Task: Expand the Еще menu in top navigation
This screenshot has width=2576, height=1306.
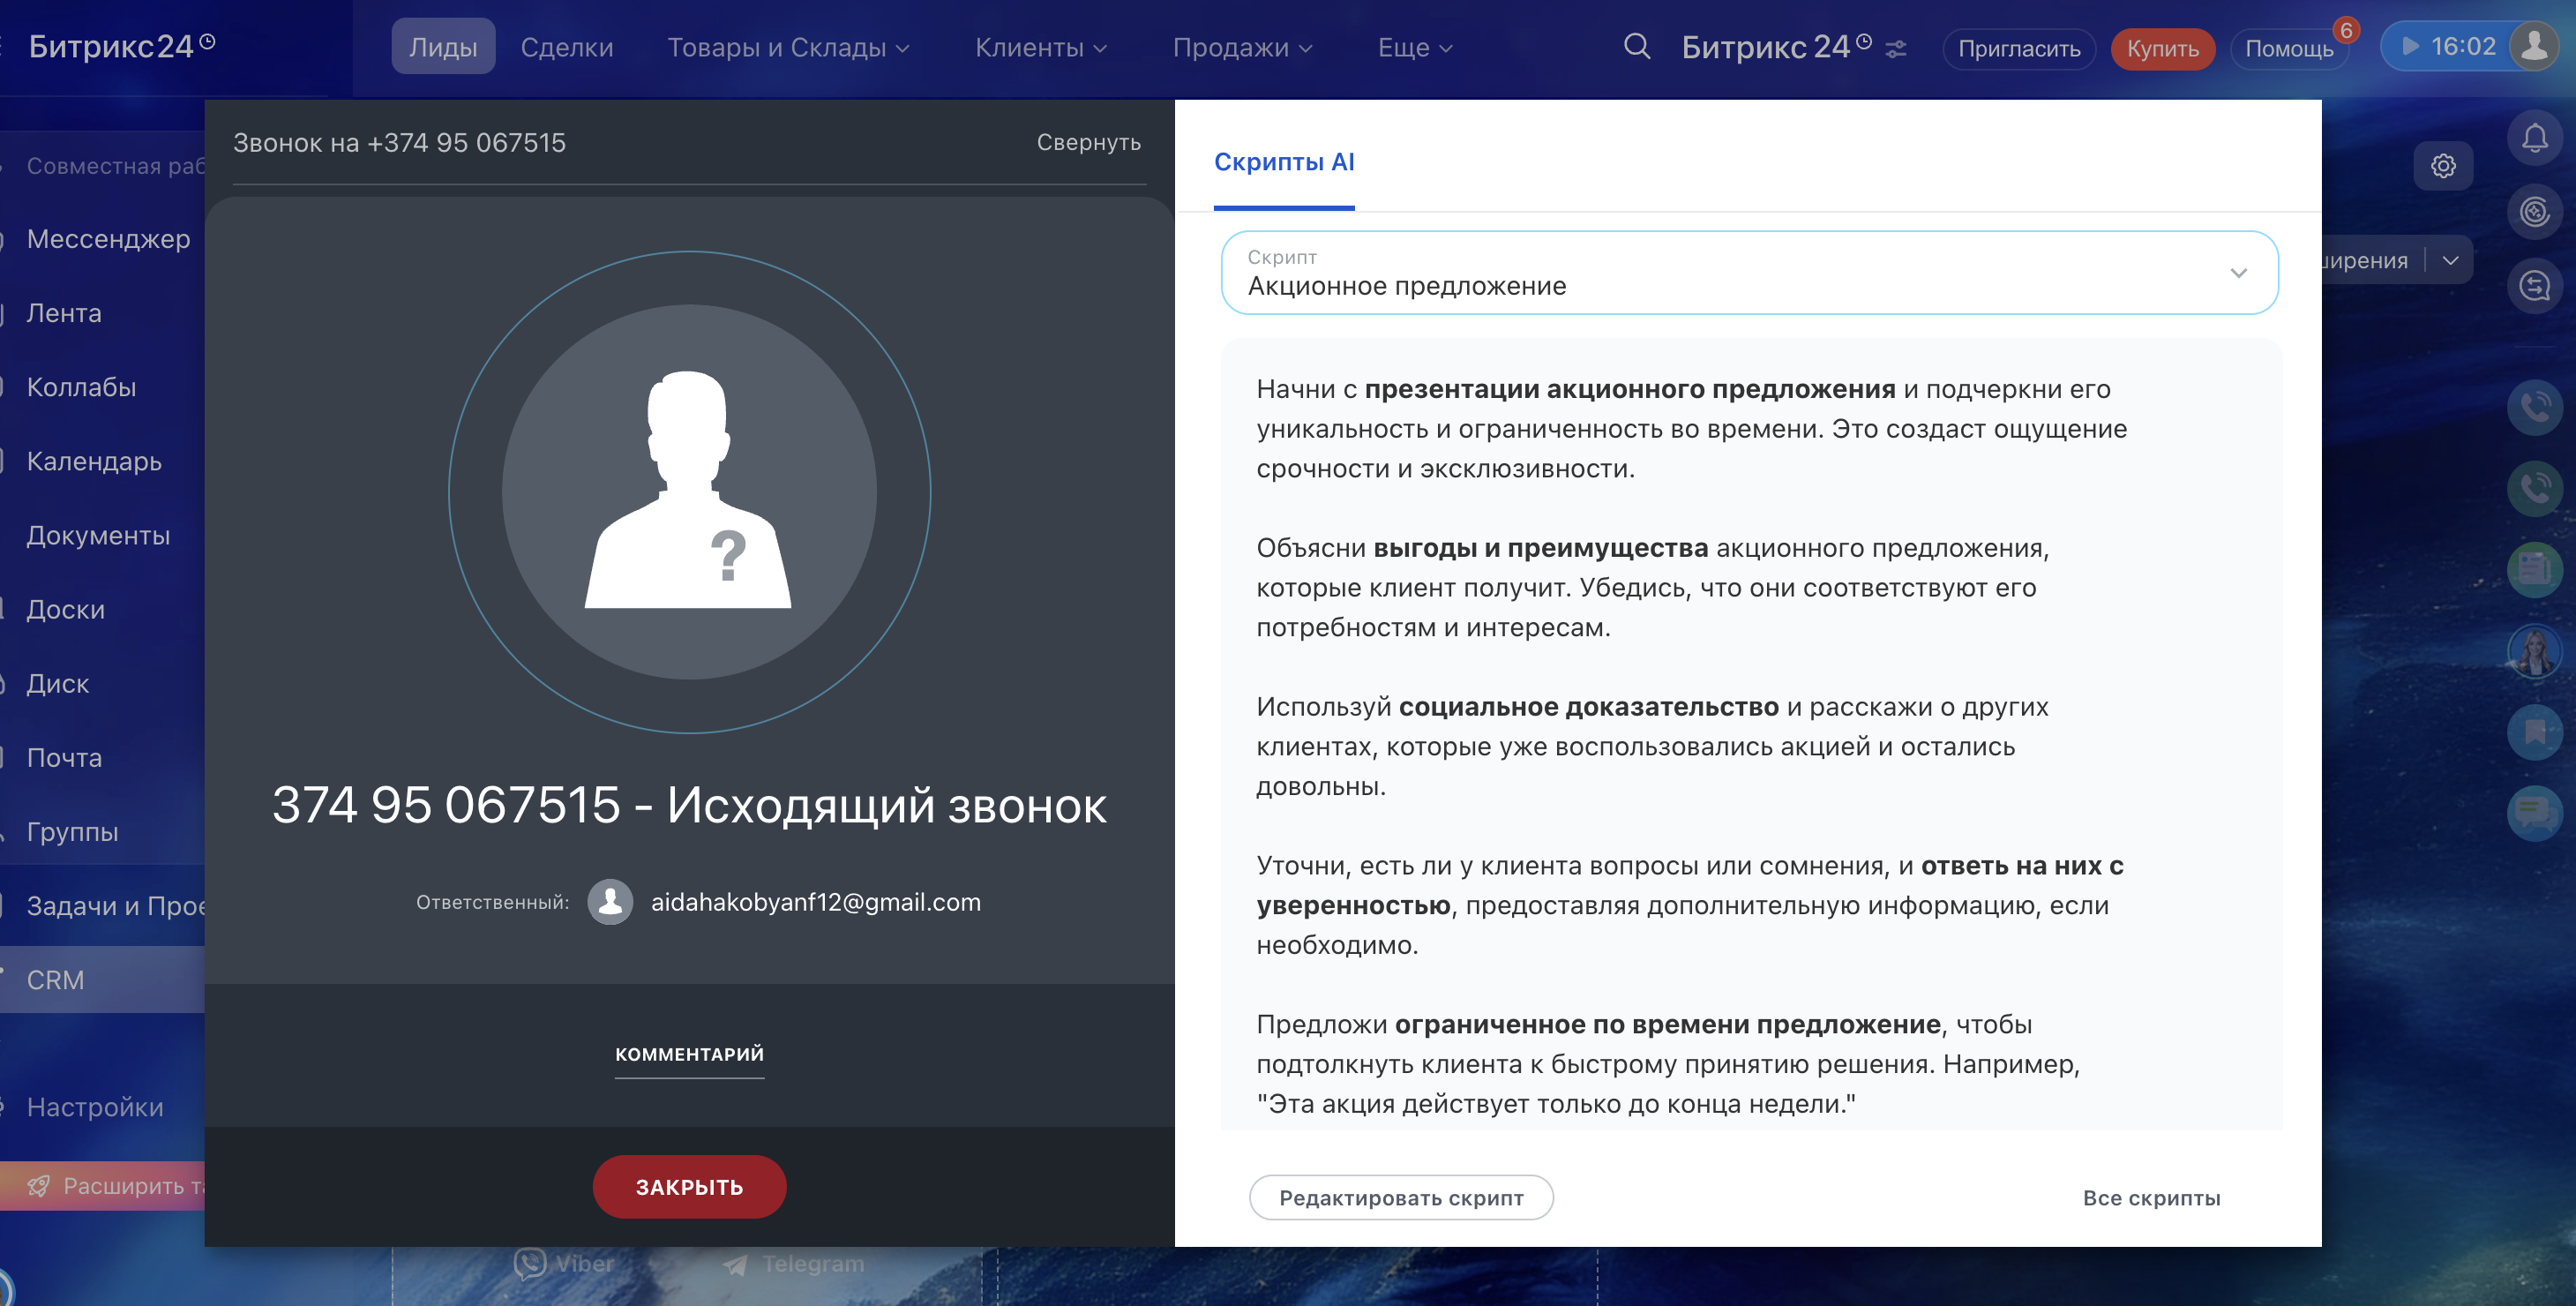Action: [x=1414, y=47]
